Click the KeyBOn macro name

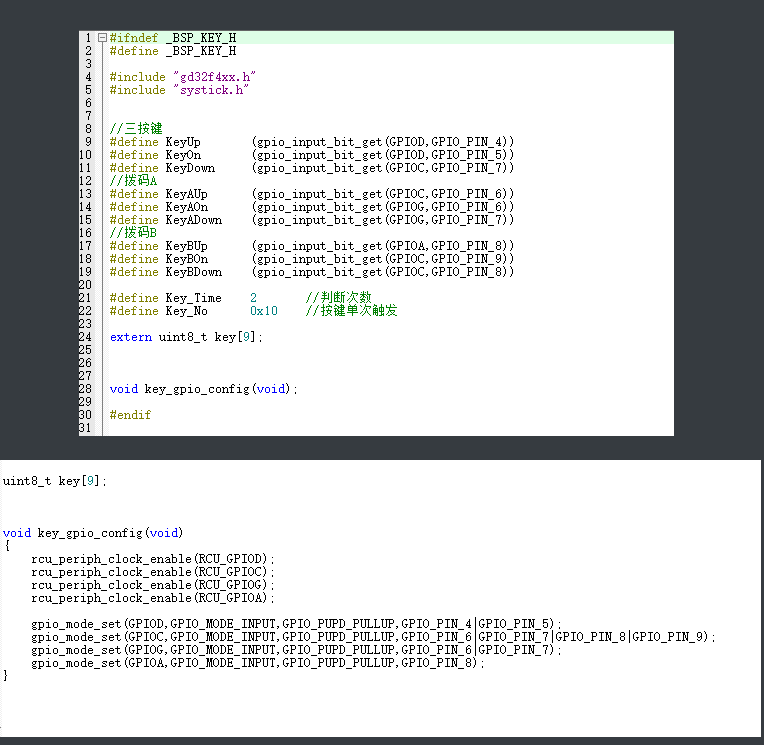(187, 259)
